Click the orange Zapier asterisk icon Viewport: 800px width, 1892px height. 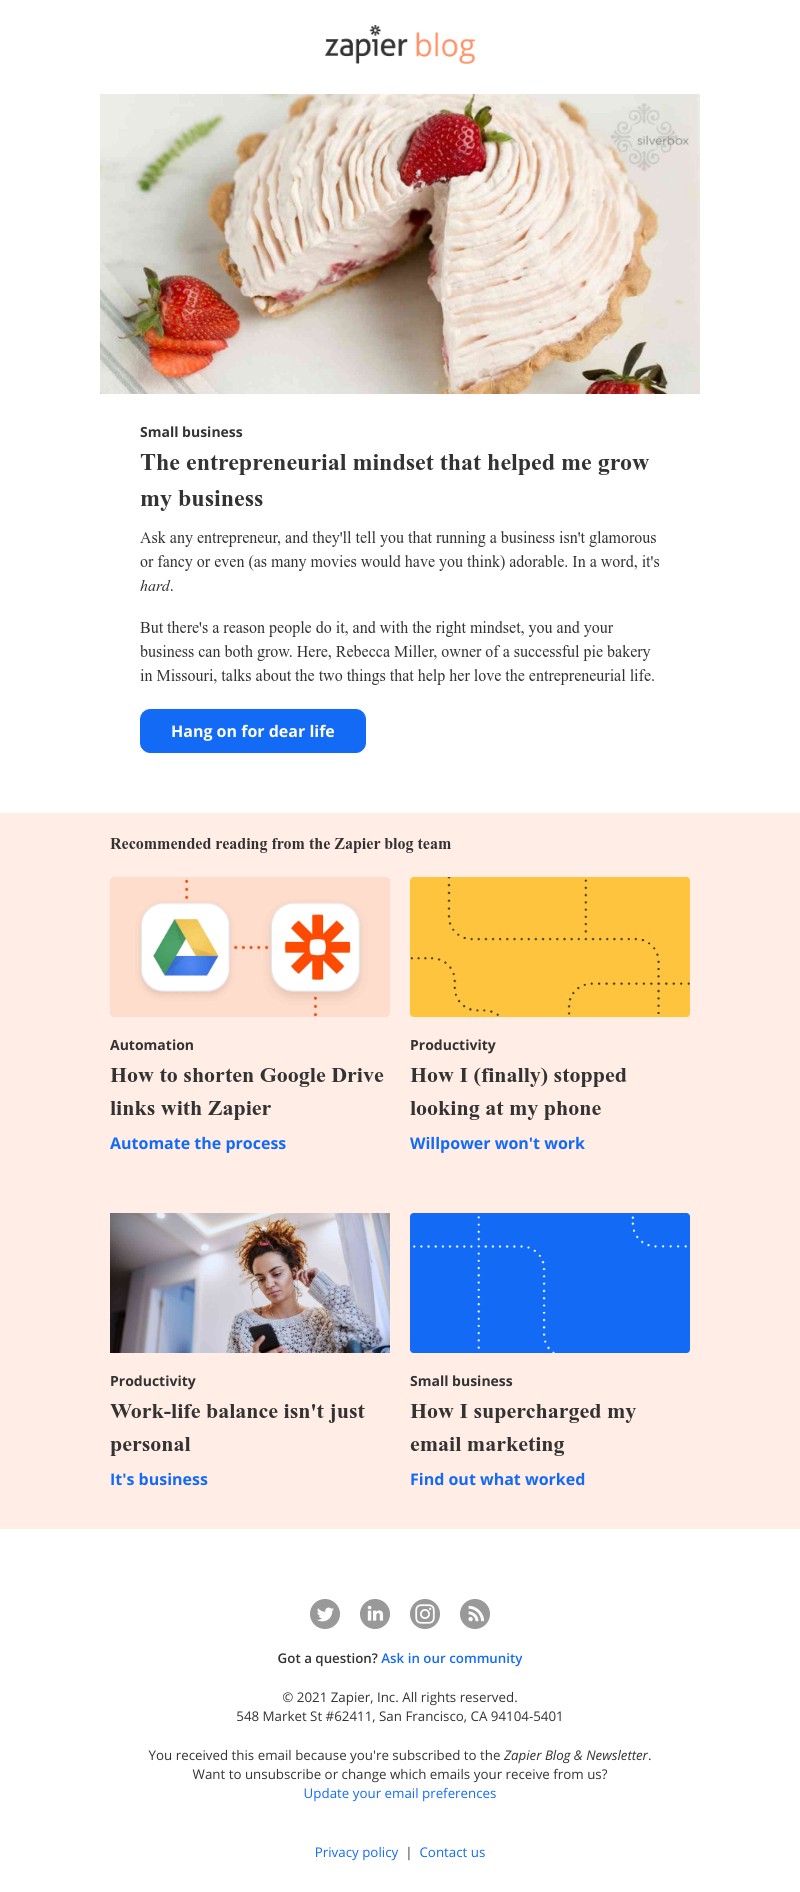click(316, 947)
